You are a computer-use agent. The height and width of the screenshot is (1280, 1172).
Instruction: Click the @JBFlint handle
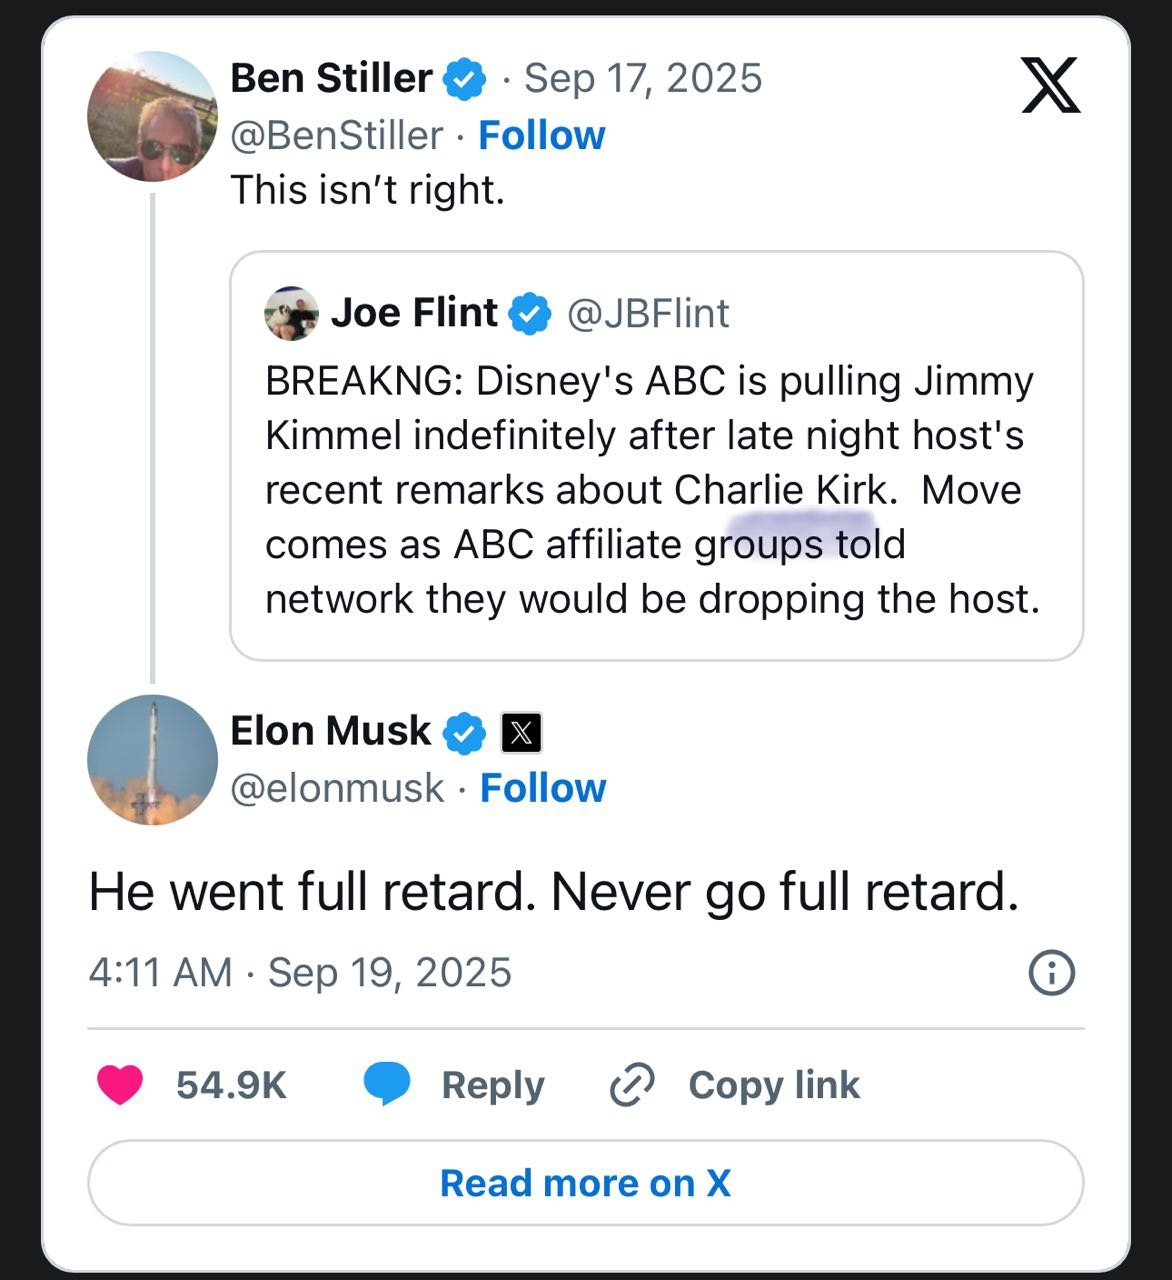click(x=648, y=314)
